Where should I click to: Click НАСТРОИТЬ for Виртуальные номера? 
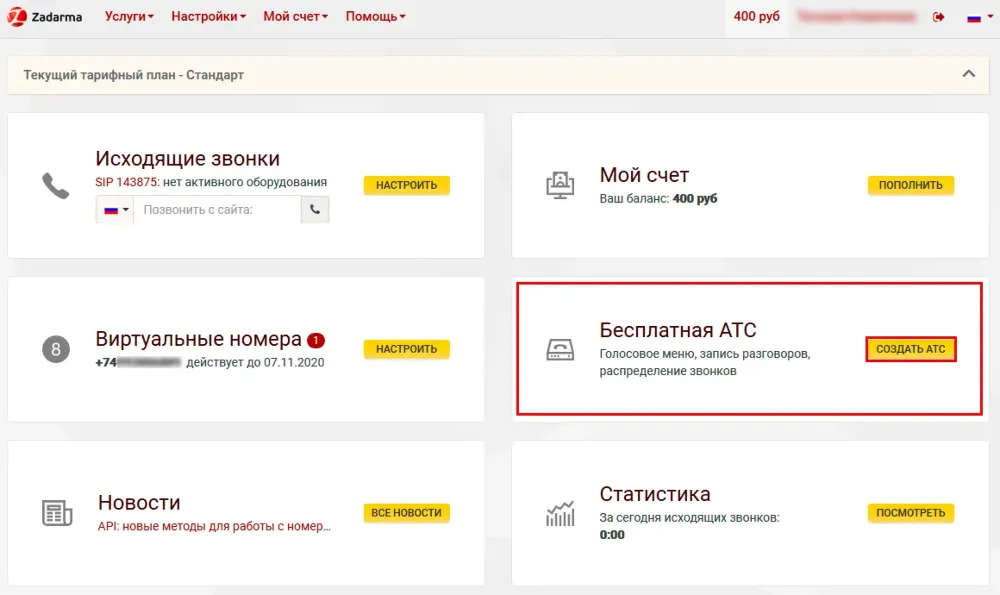click(406, 349)
